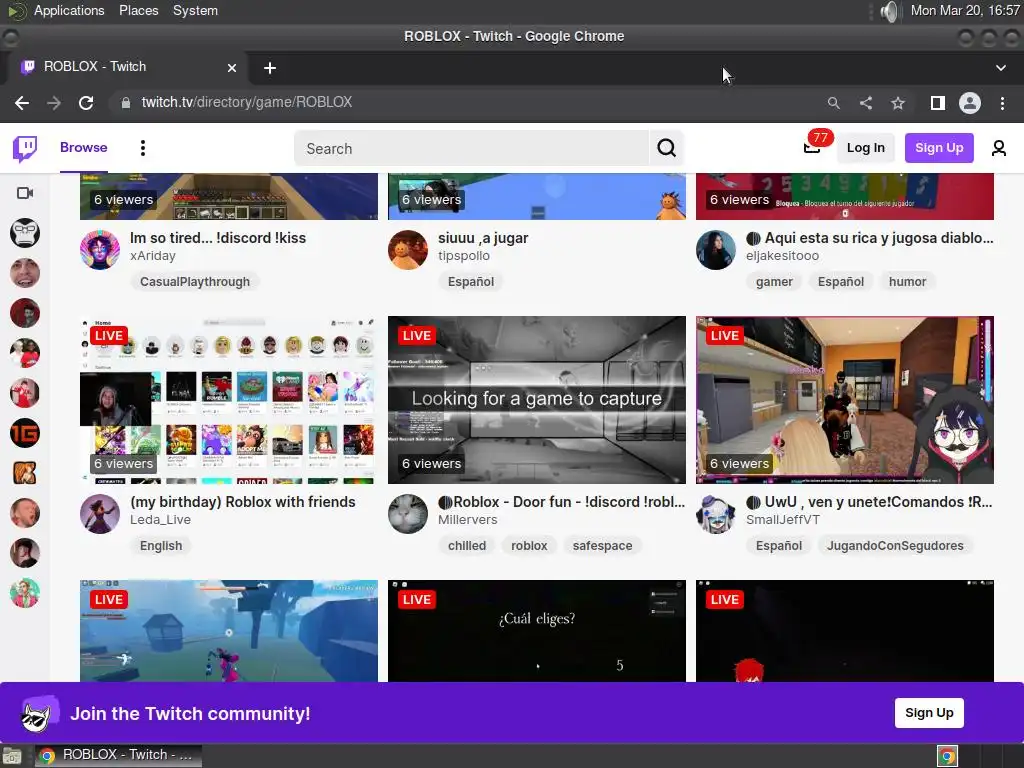Viewport: 1024px width, 768px height.
Task: Click the magnifier search button
Action: click(x=666, y=148)
